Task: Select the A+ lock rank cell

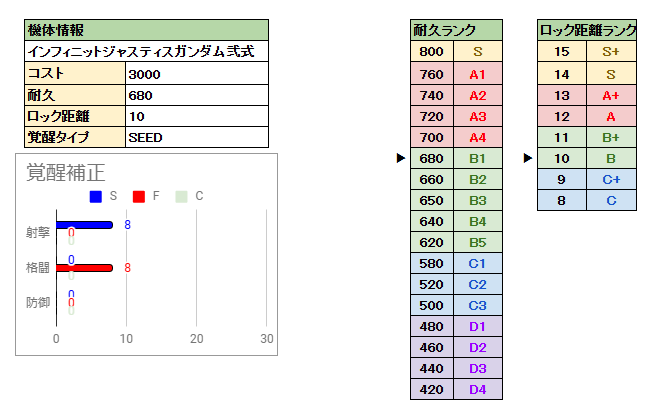Action: [611, 95]
